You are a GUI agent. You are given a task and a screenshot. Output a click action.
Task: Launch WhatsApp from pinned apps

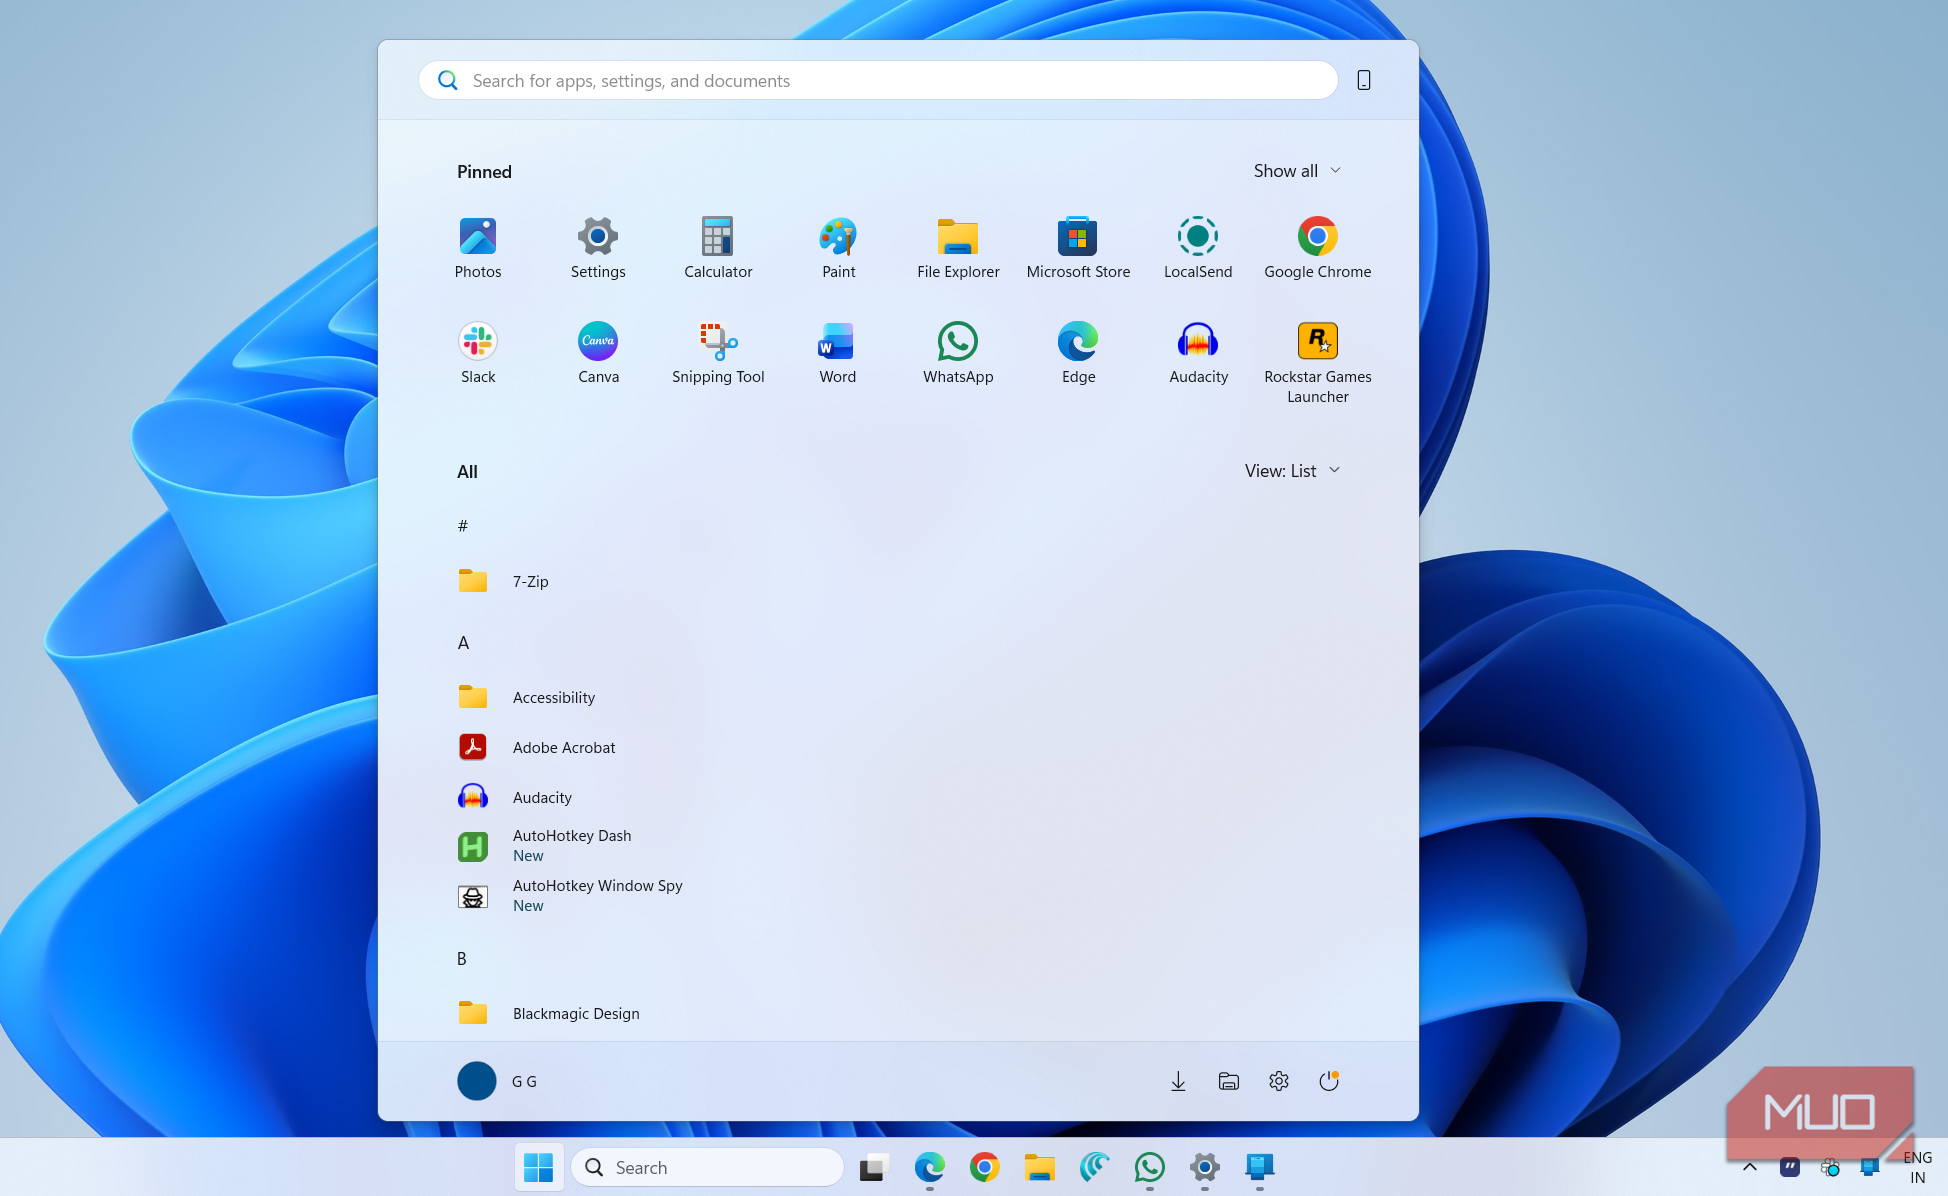tap(958, 353)
